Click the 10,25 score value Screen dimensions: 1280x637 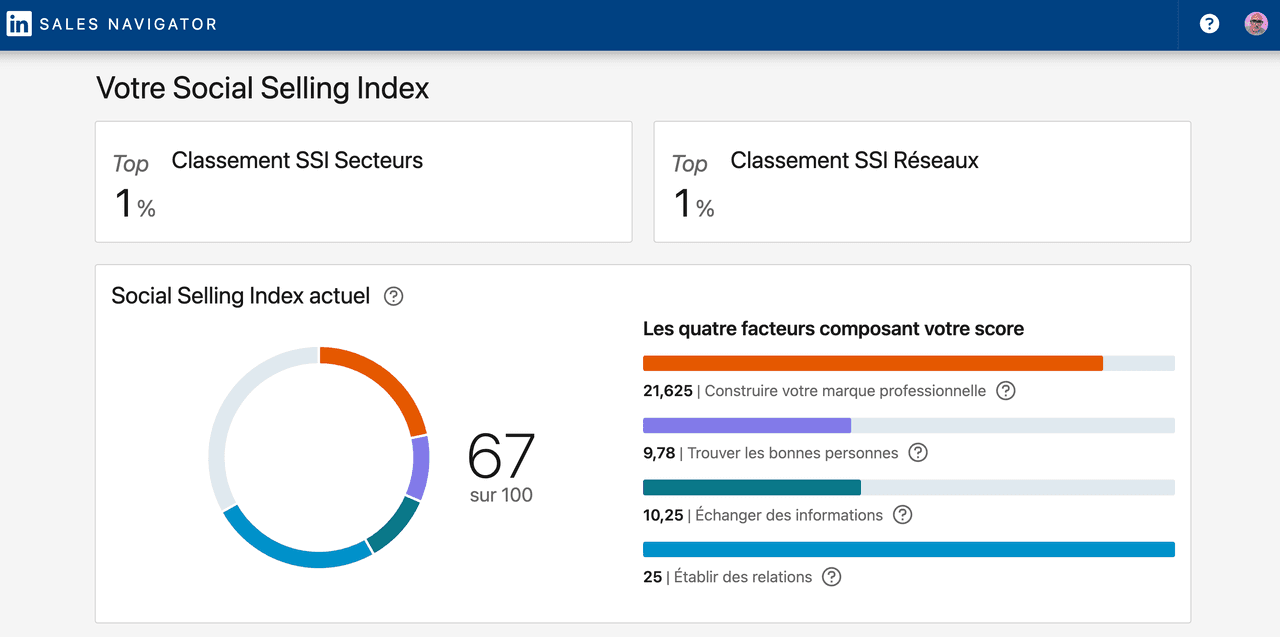[663, 515]
